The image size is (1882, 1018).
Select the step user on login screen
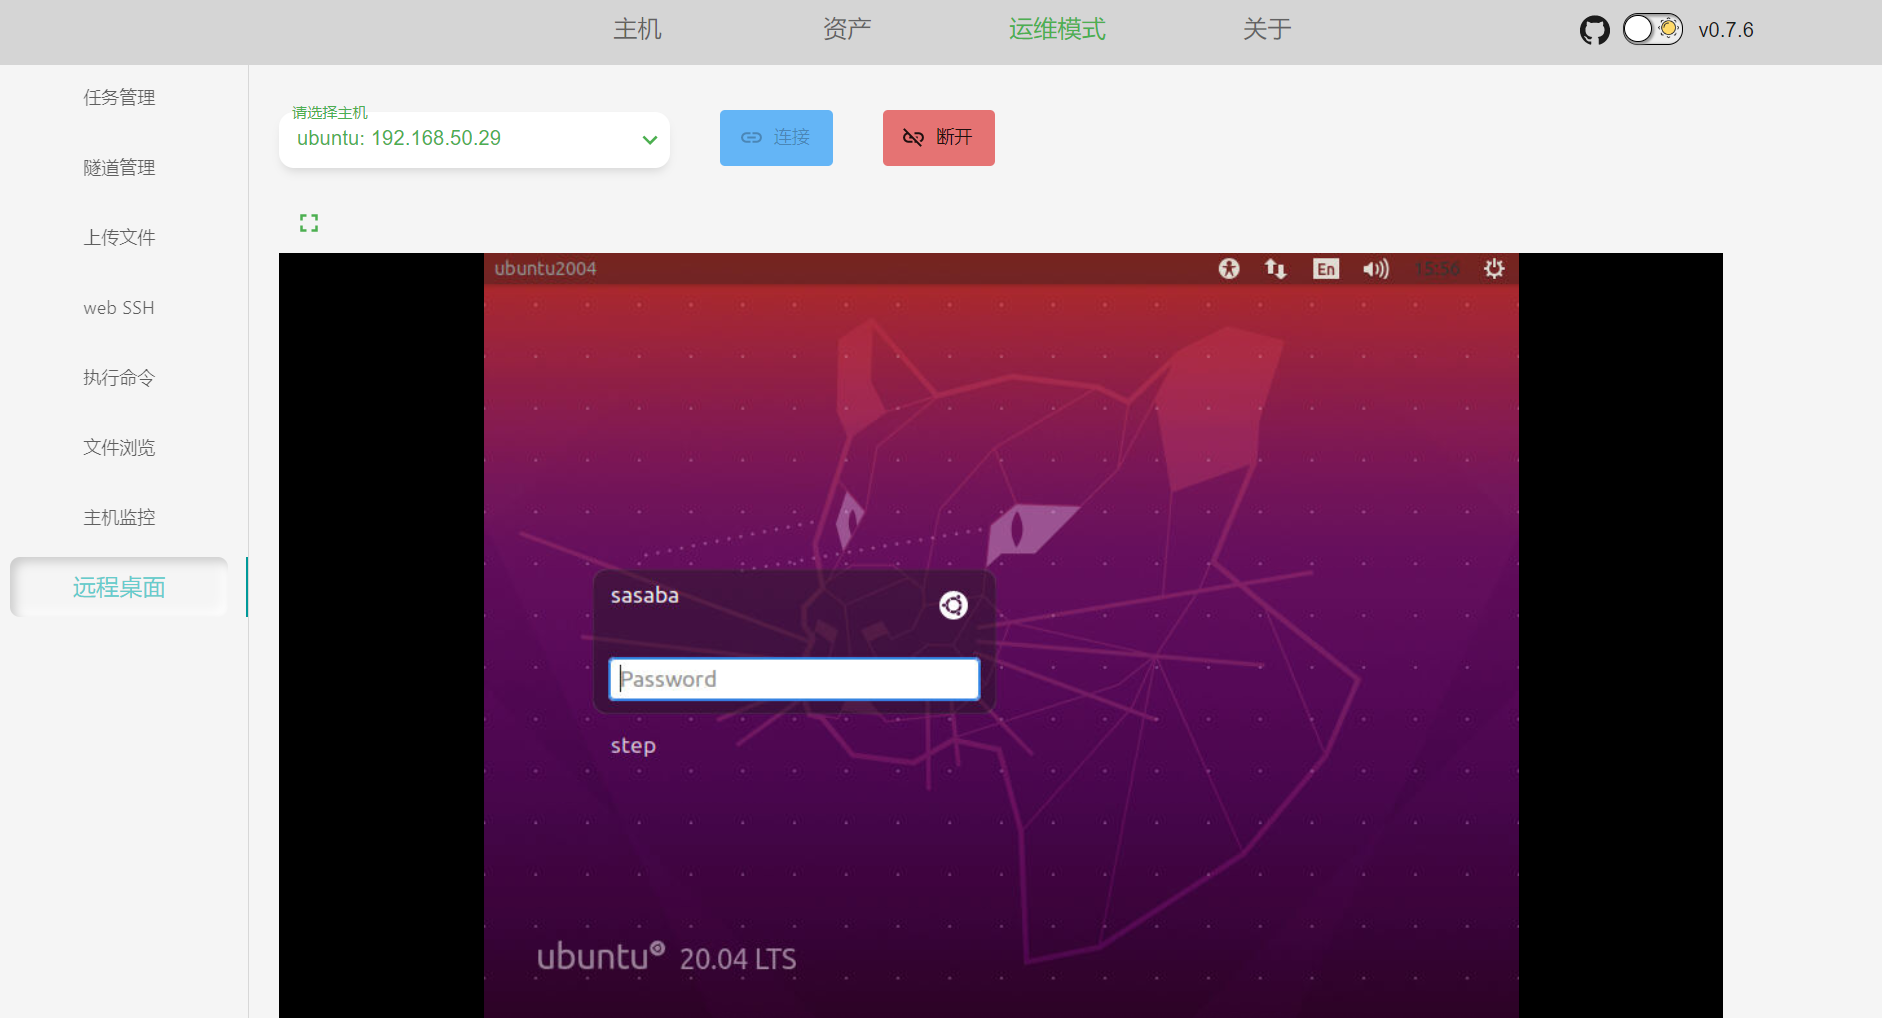(x=633, y=746)
